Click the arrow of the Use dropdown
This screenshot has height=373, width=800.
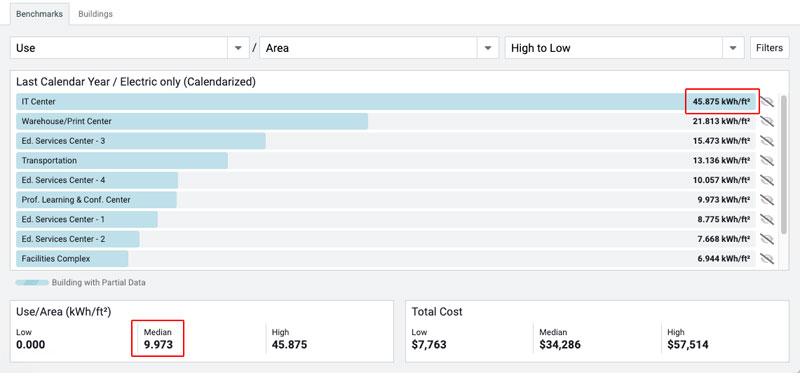tap(238, 48)
